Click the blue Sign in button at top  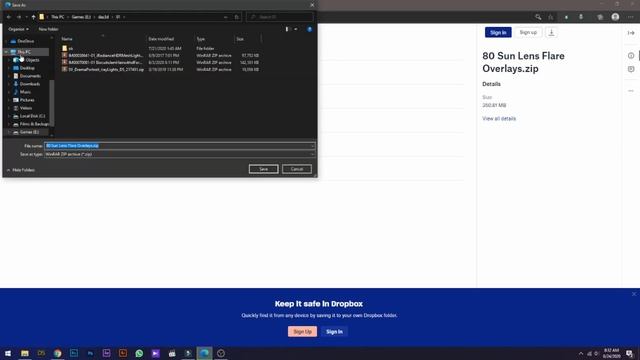[498, 32]
